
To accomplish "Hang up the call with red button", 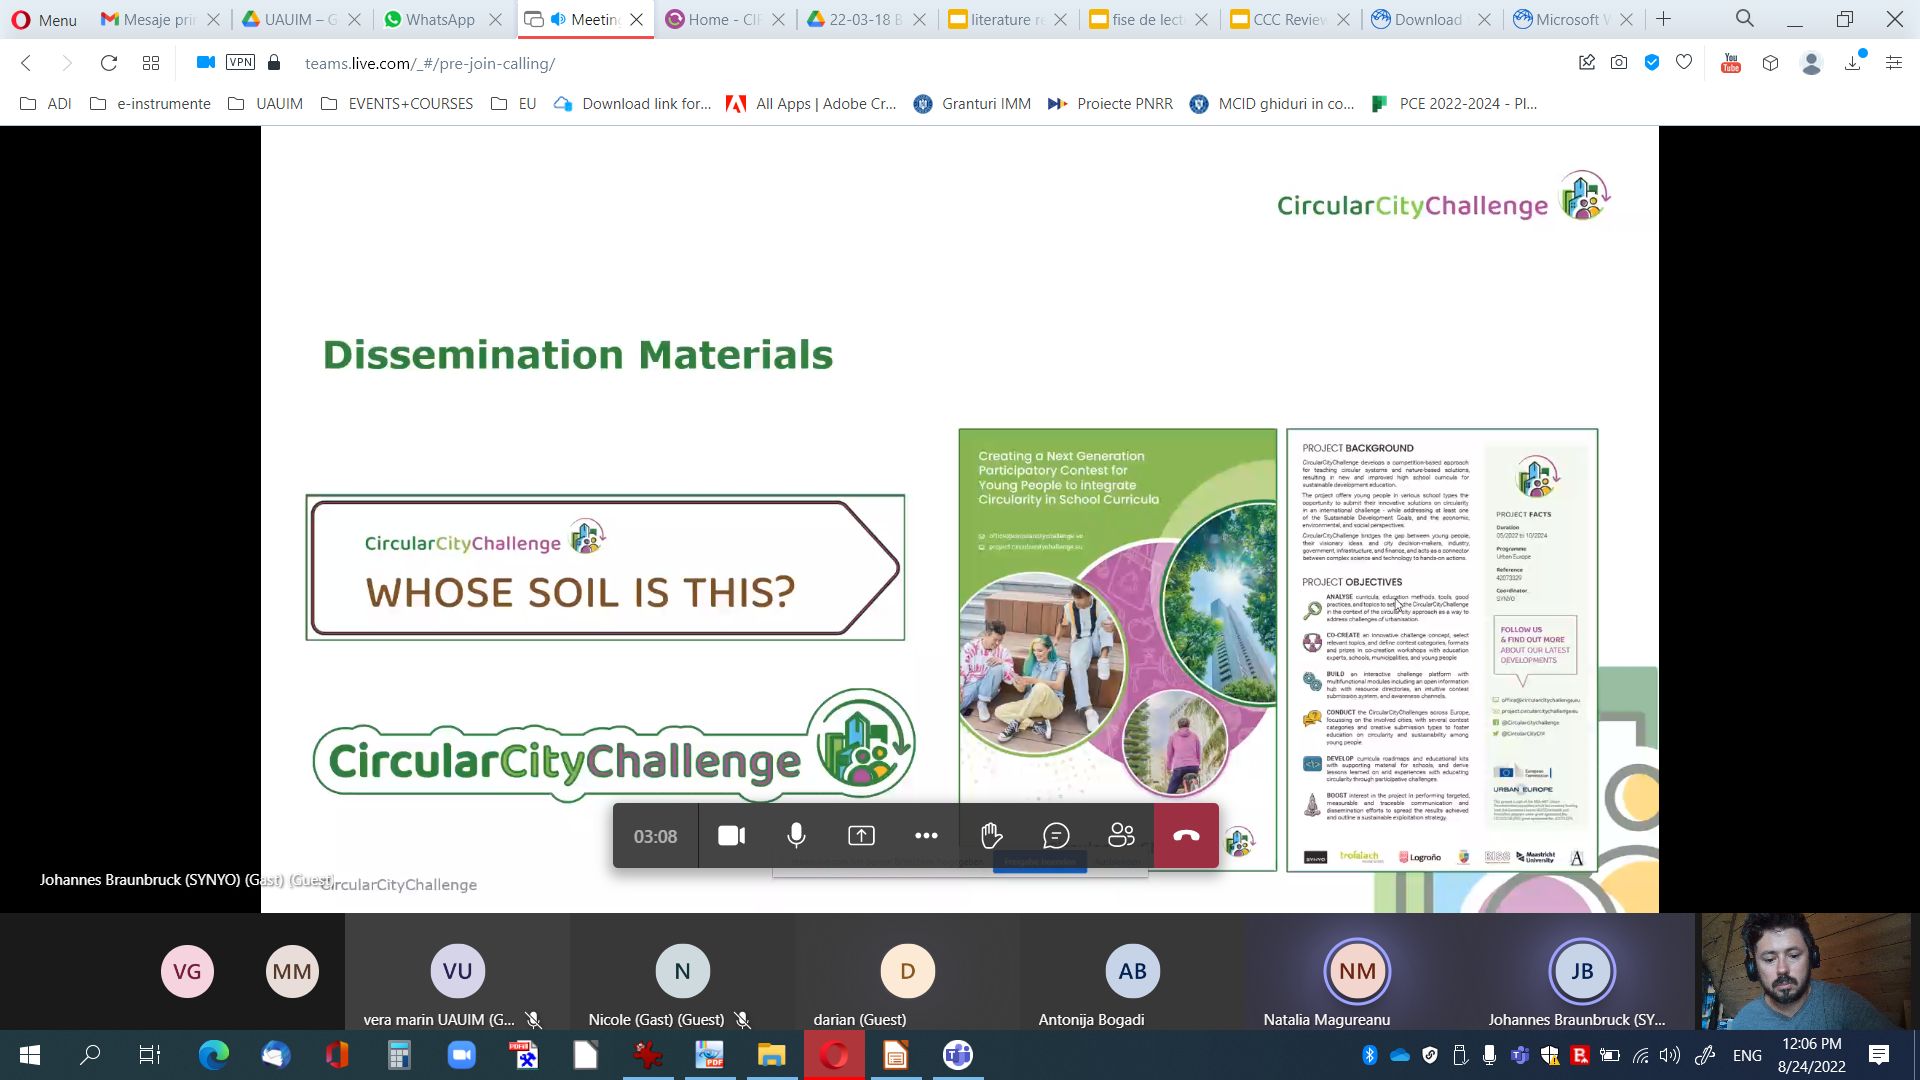I will [1186, 836].
